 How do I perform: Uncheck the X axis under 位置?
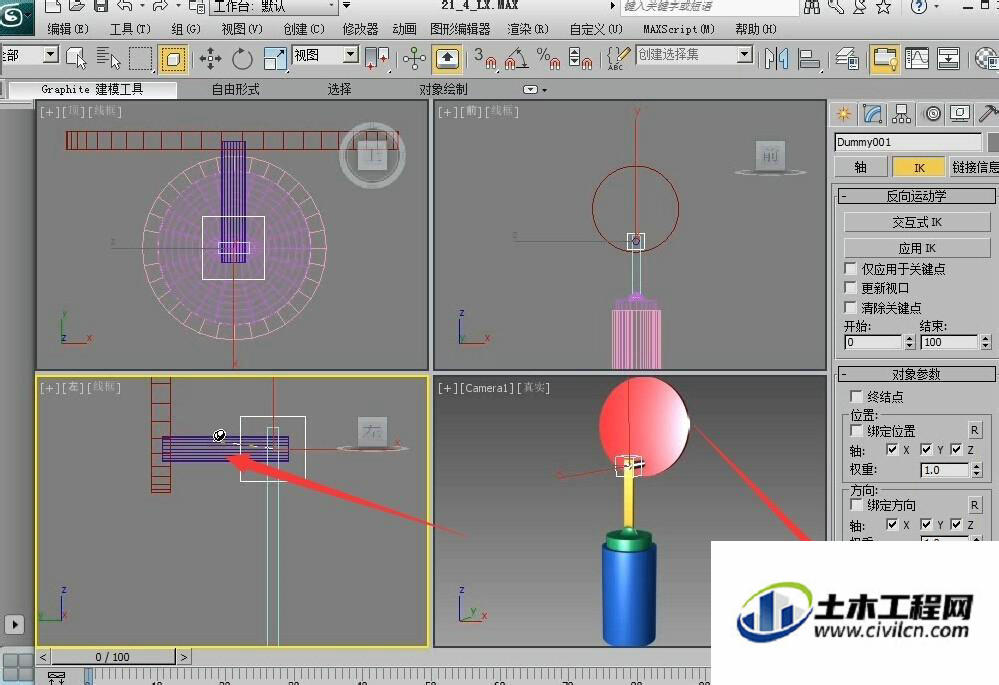pyautogui.click(x=892, y=450)
